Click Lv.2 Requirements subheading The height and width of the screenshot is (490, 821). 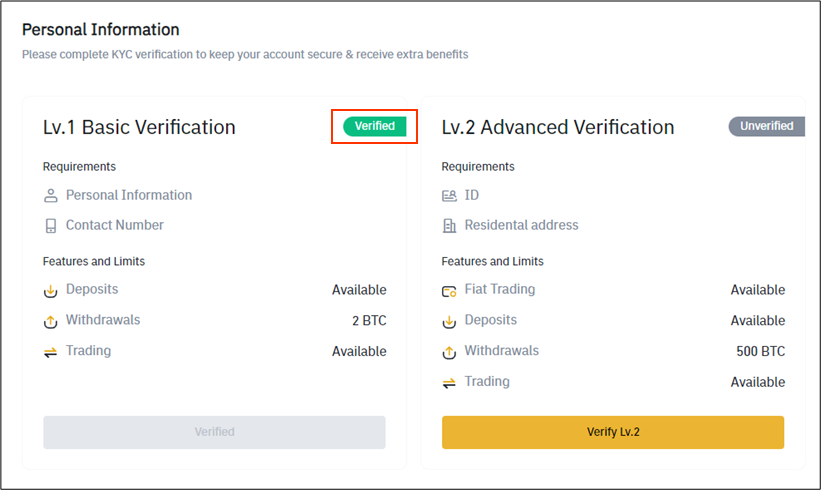(x=478, y=167)
